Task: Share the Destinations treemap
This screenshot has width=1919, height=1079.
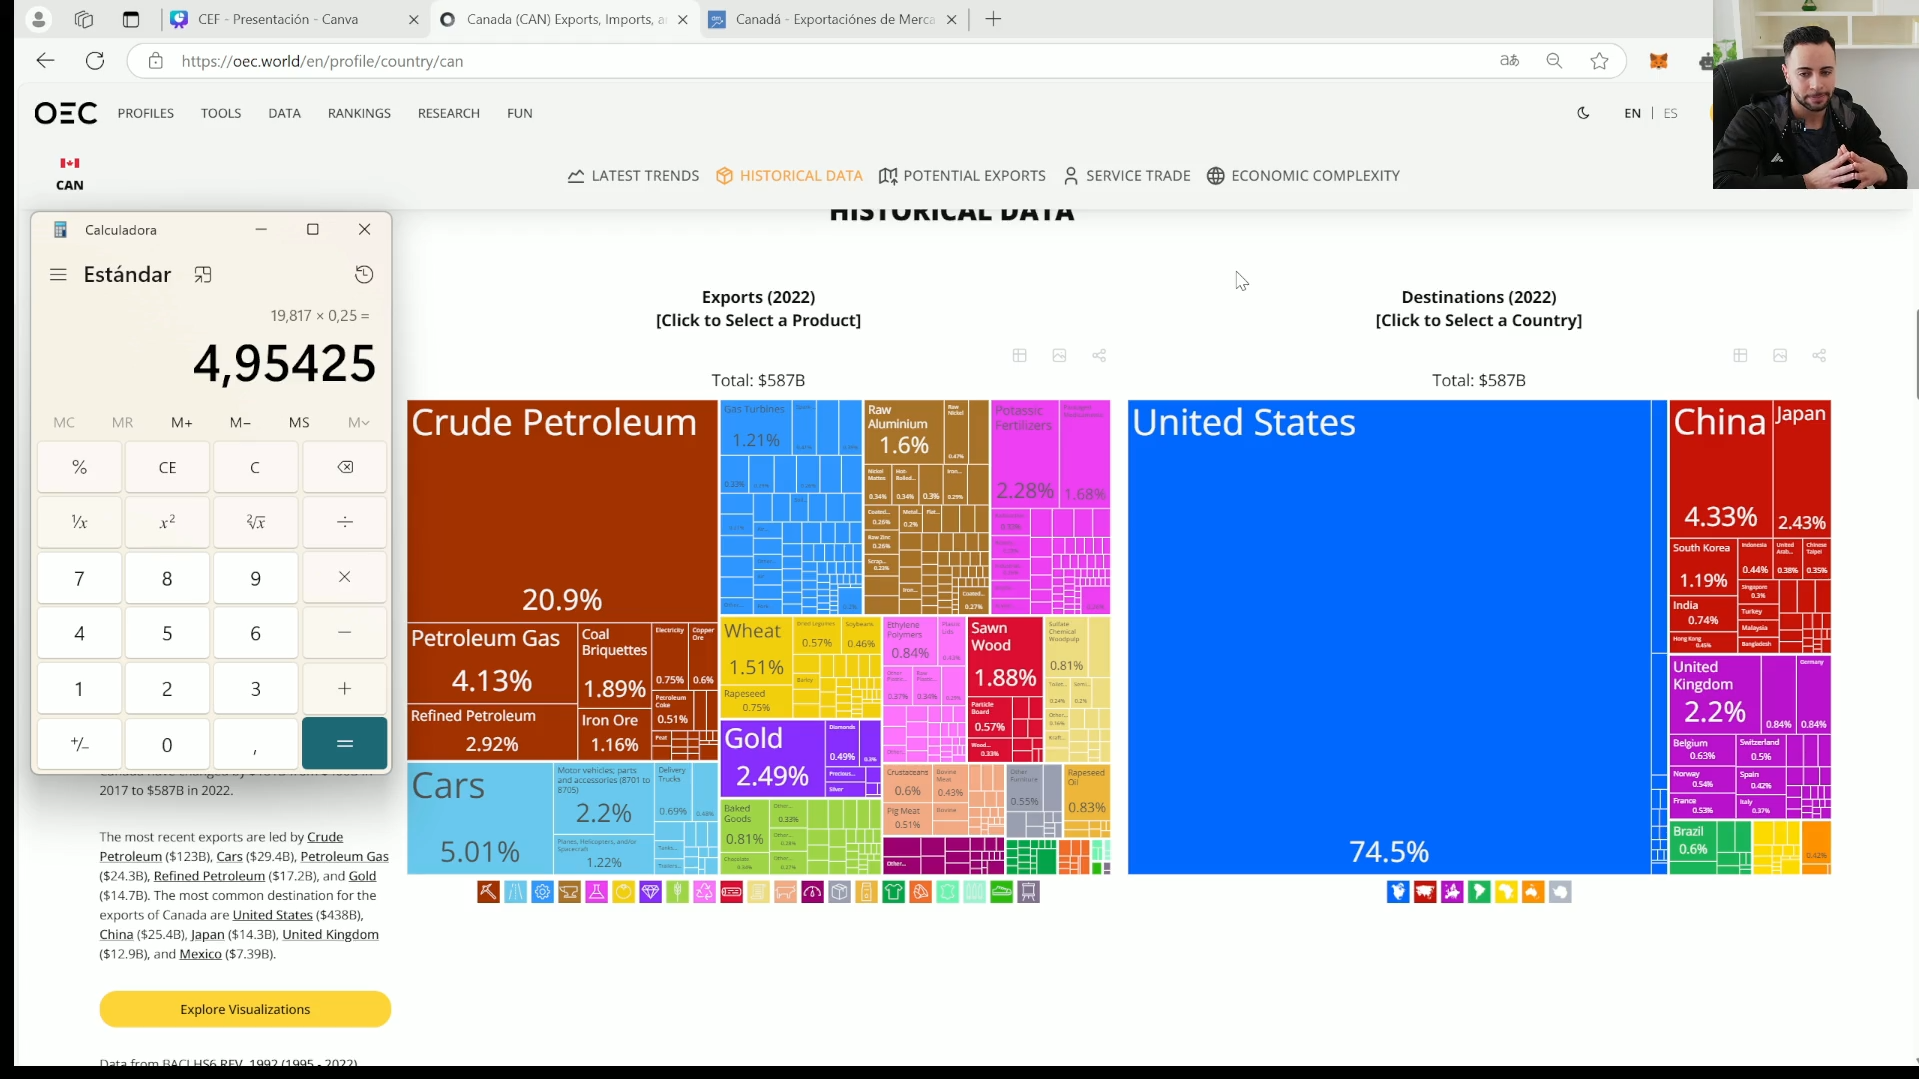Action: click(1819, 356)
